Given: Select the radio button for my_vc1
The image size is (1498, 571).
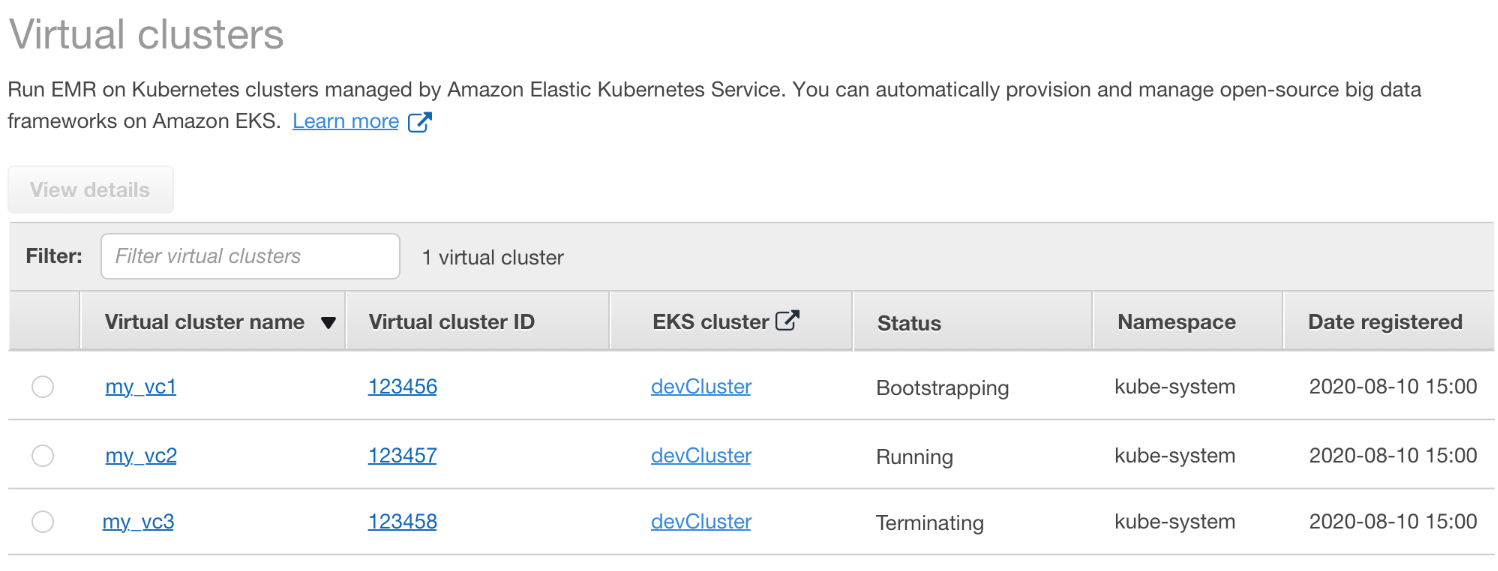Looking at the screenshot, I should [43, 387].
